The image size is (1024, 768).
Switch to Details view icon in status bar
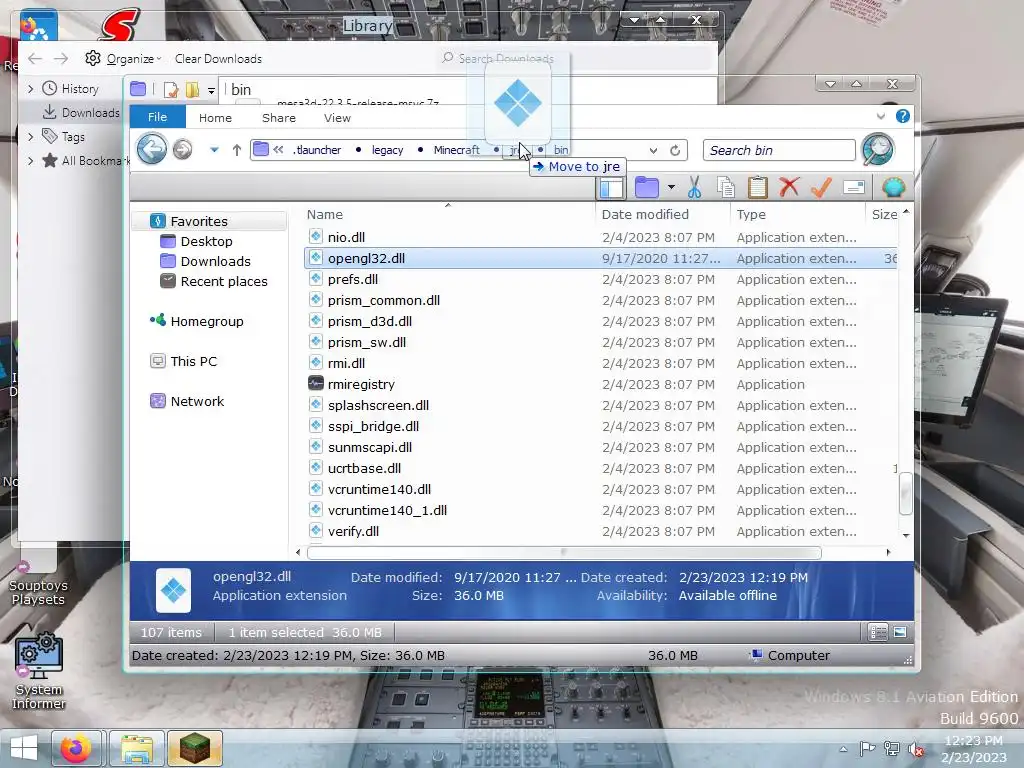(x=878, y=632)
